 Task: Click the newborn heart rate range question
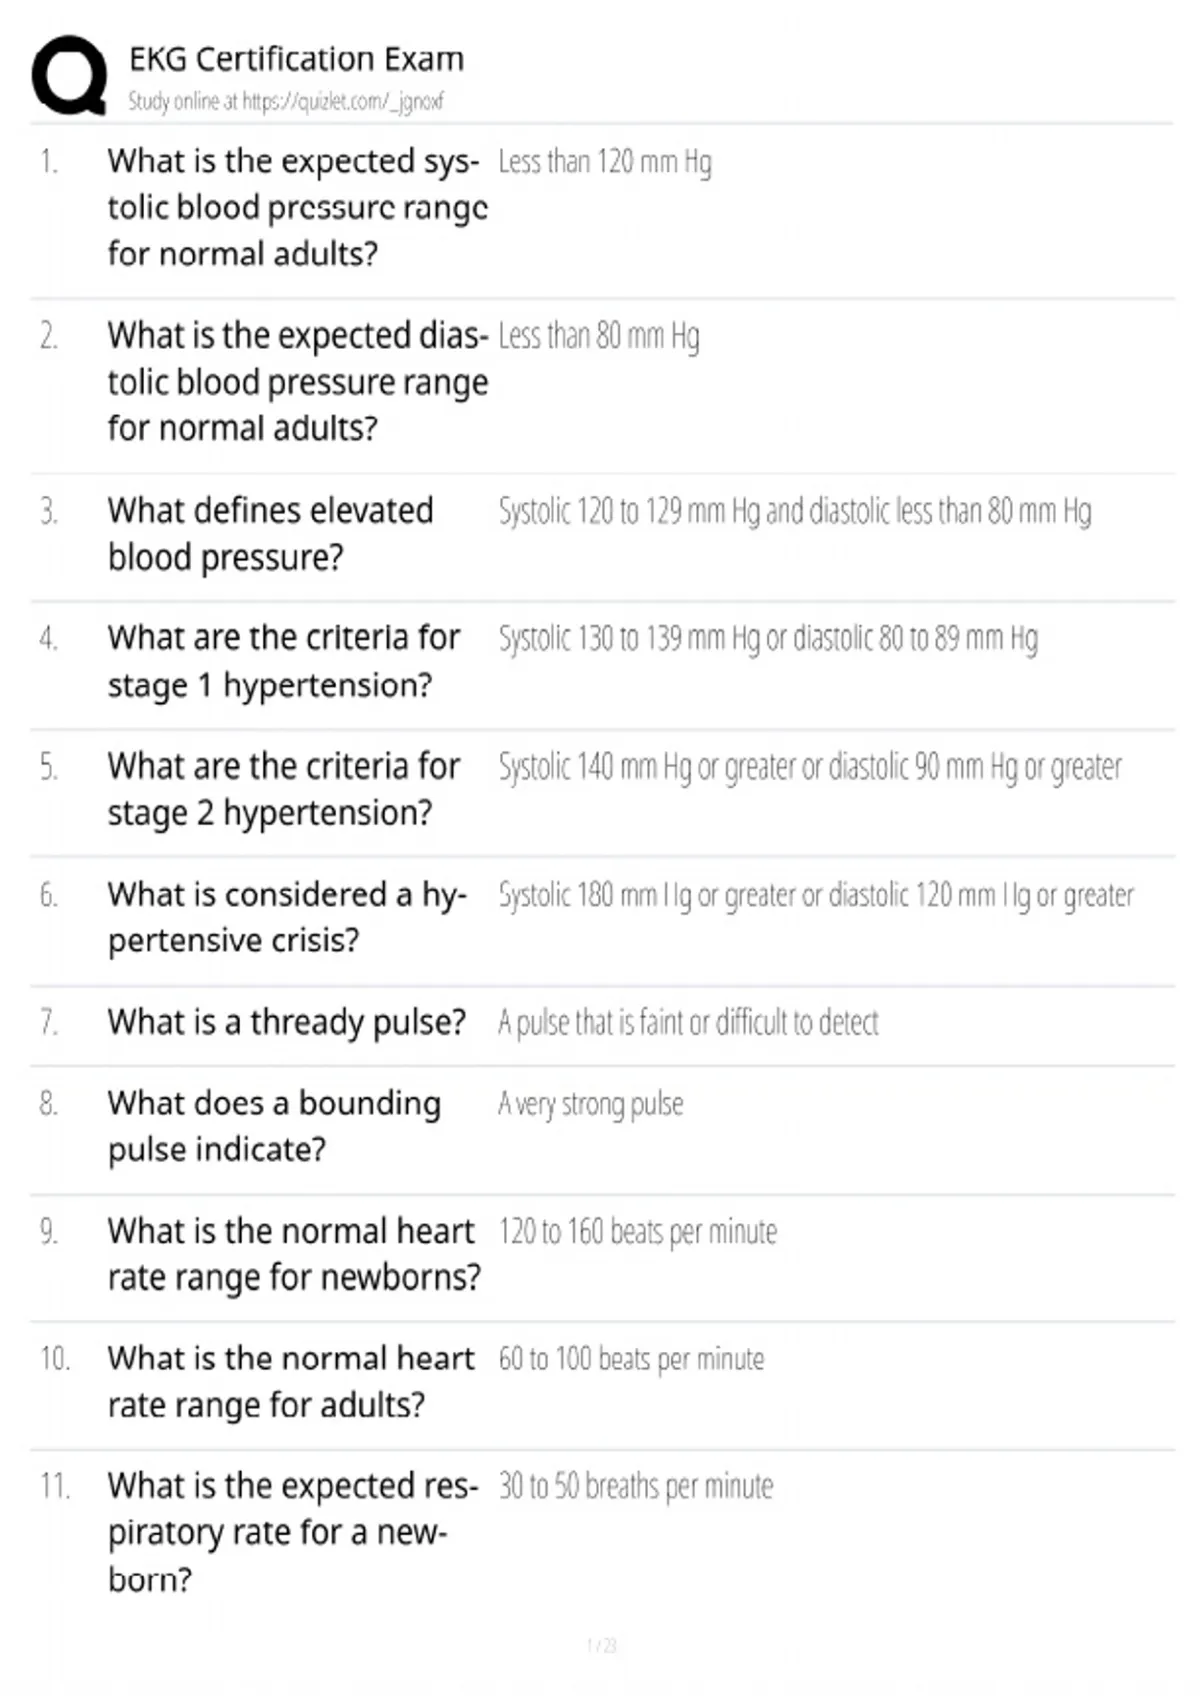tap(295, 1254)
